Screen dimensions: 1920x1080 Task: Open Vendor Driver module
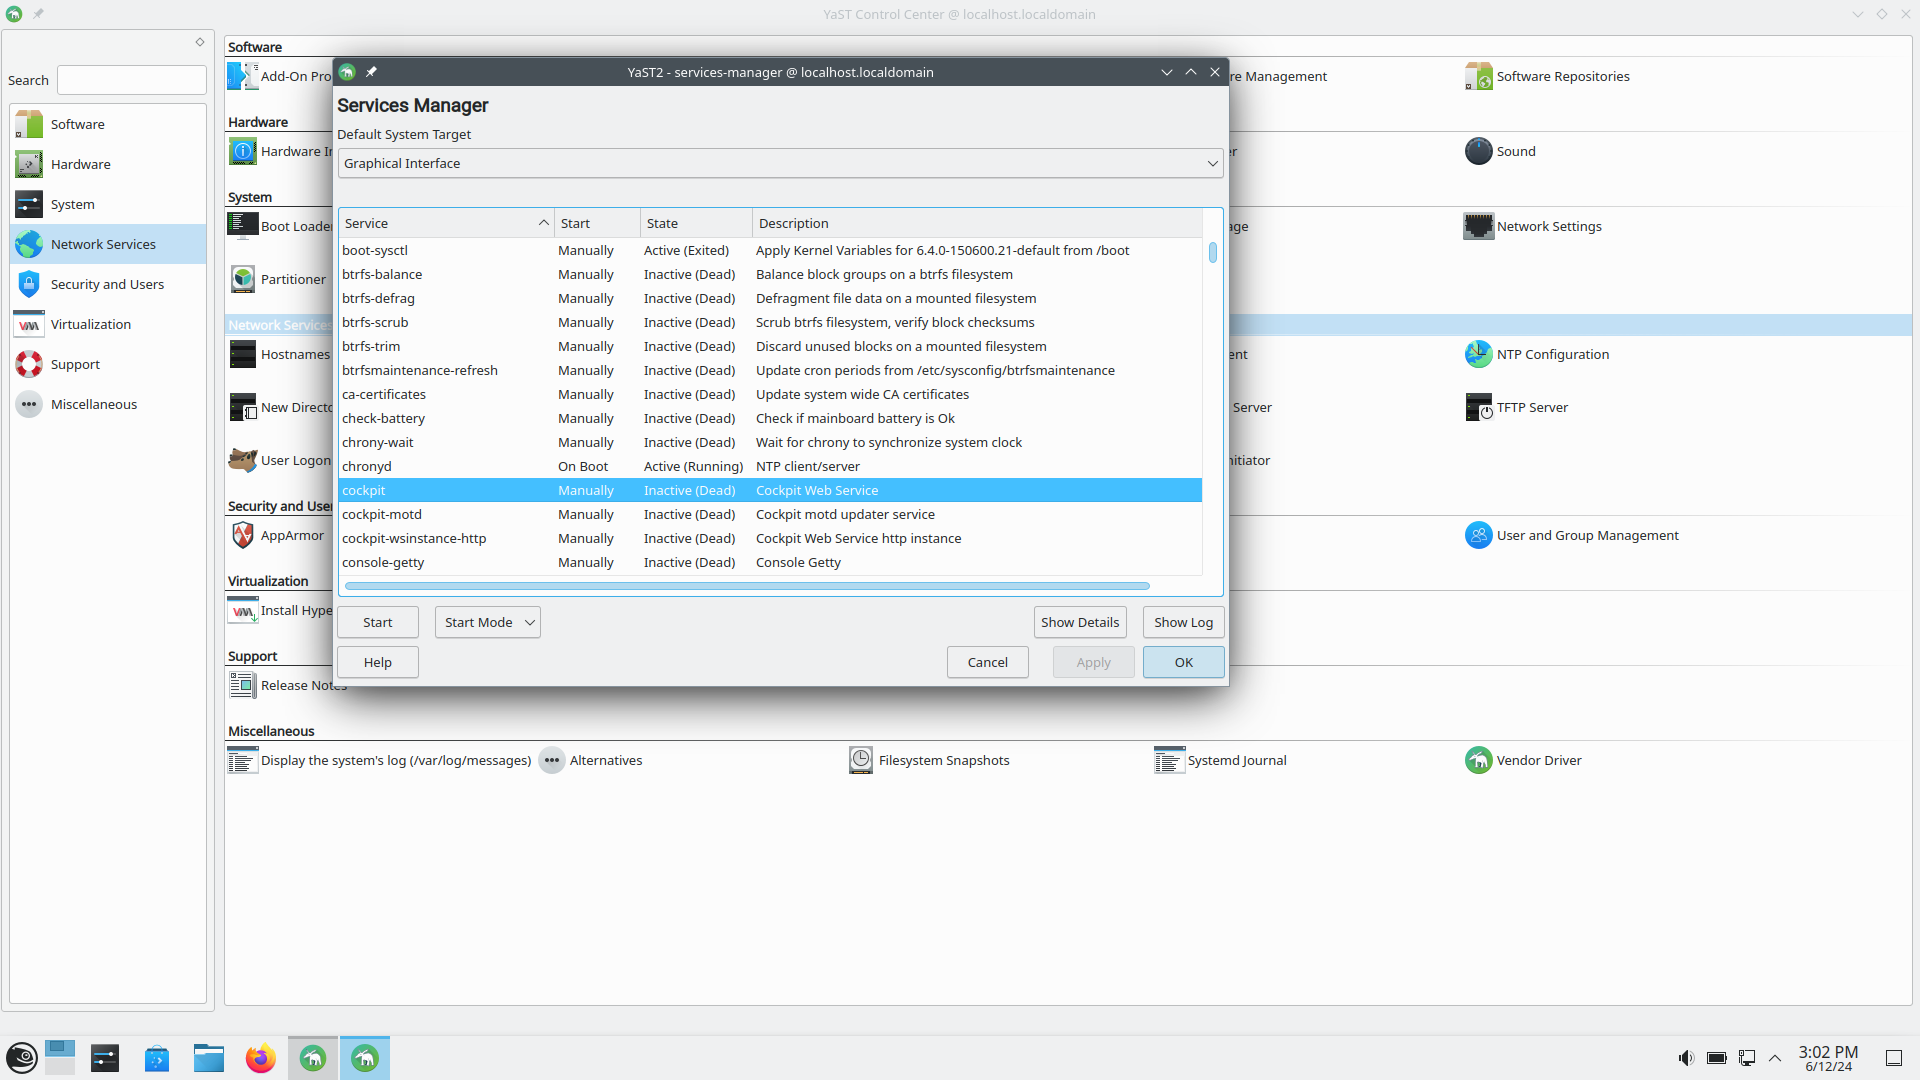(x=1523, y=760)
